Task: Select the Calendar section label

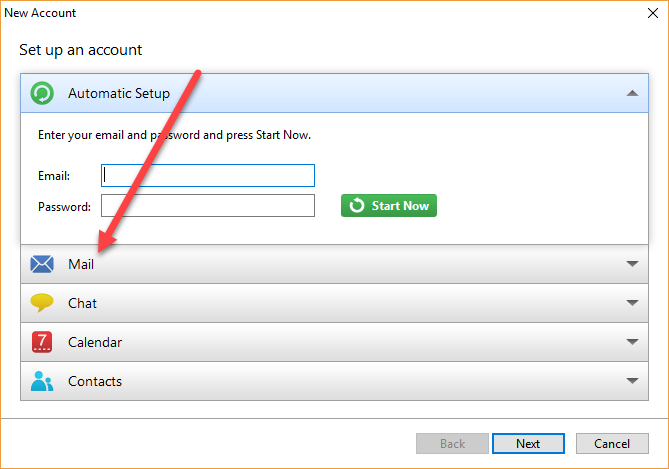Action: [x=95, y=342]
